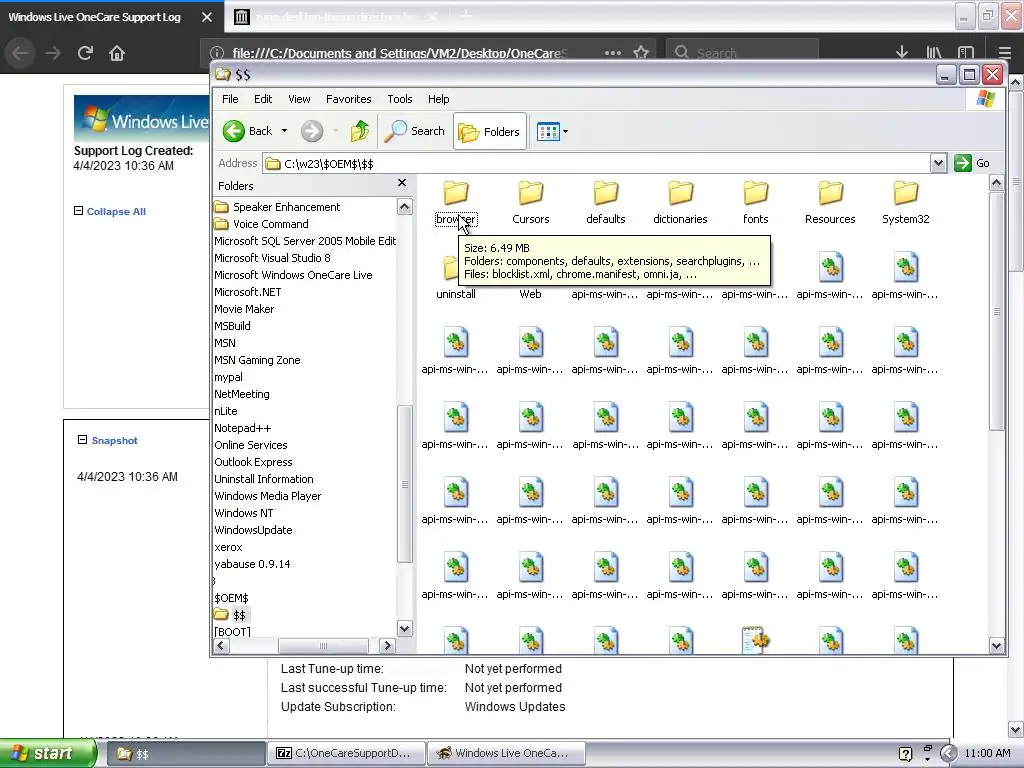Open the Views dropdown button
The image size is (1024, 768).
coord(552,132)
